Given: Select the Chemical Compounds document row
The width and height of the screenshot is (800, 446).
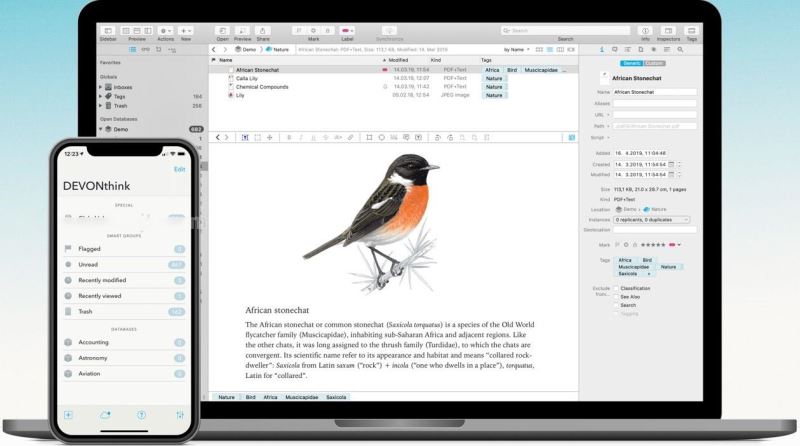Looking at the screenshot, I should 393,87.
